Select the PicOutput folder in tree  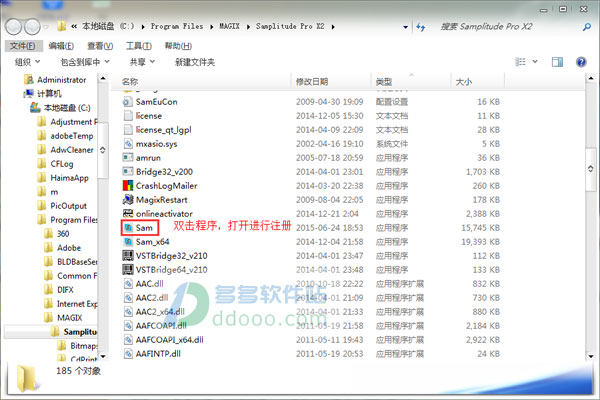[68, 206]
